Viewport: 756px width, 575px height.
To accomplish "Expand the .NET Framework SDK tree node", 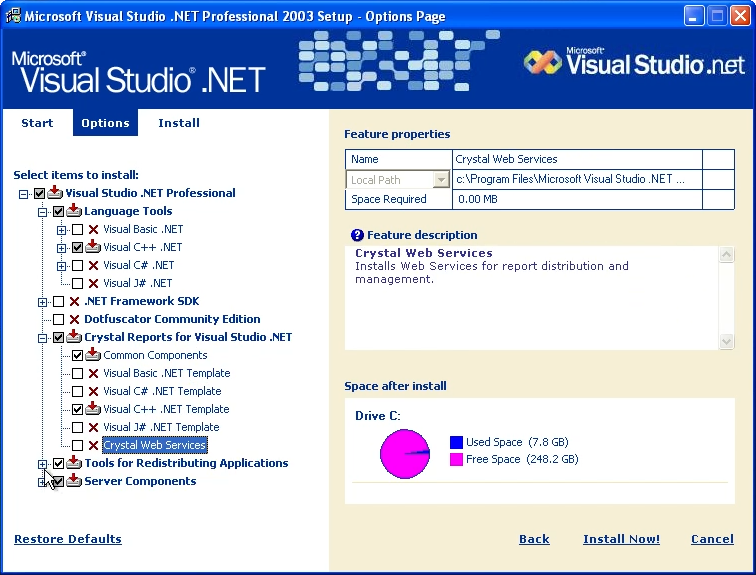I will tap(42, 301).
